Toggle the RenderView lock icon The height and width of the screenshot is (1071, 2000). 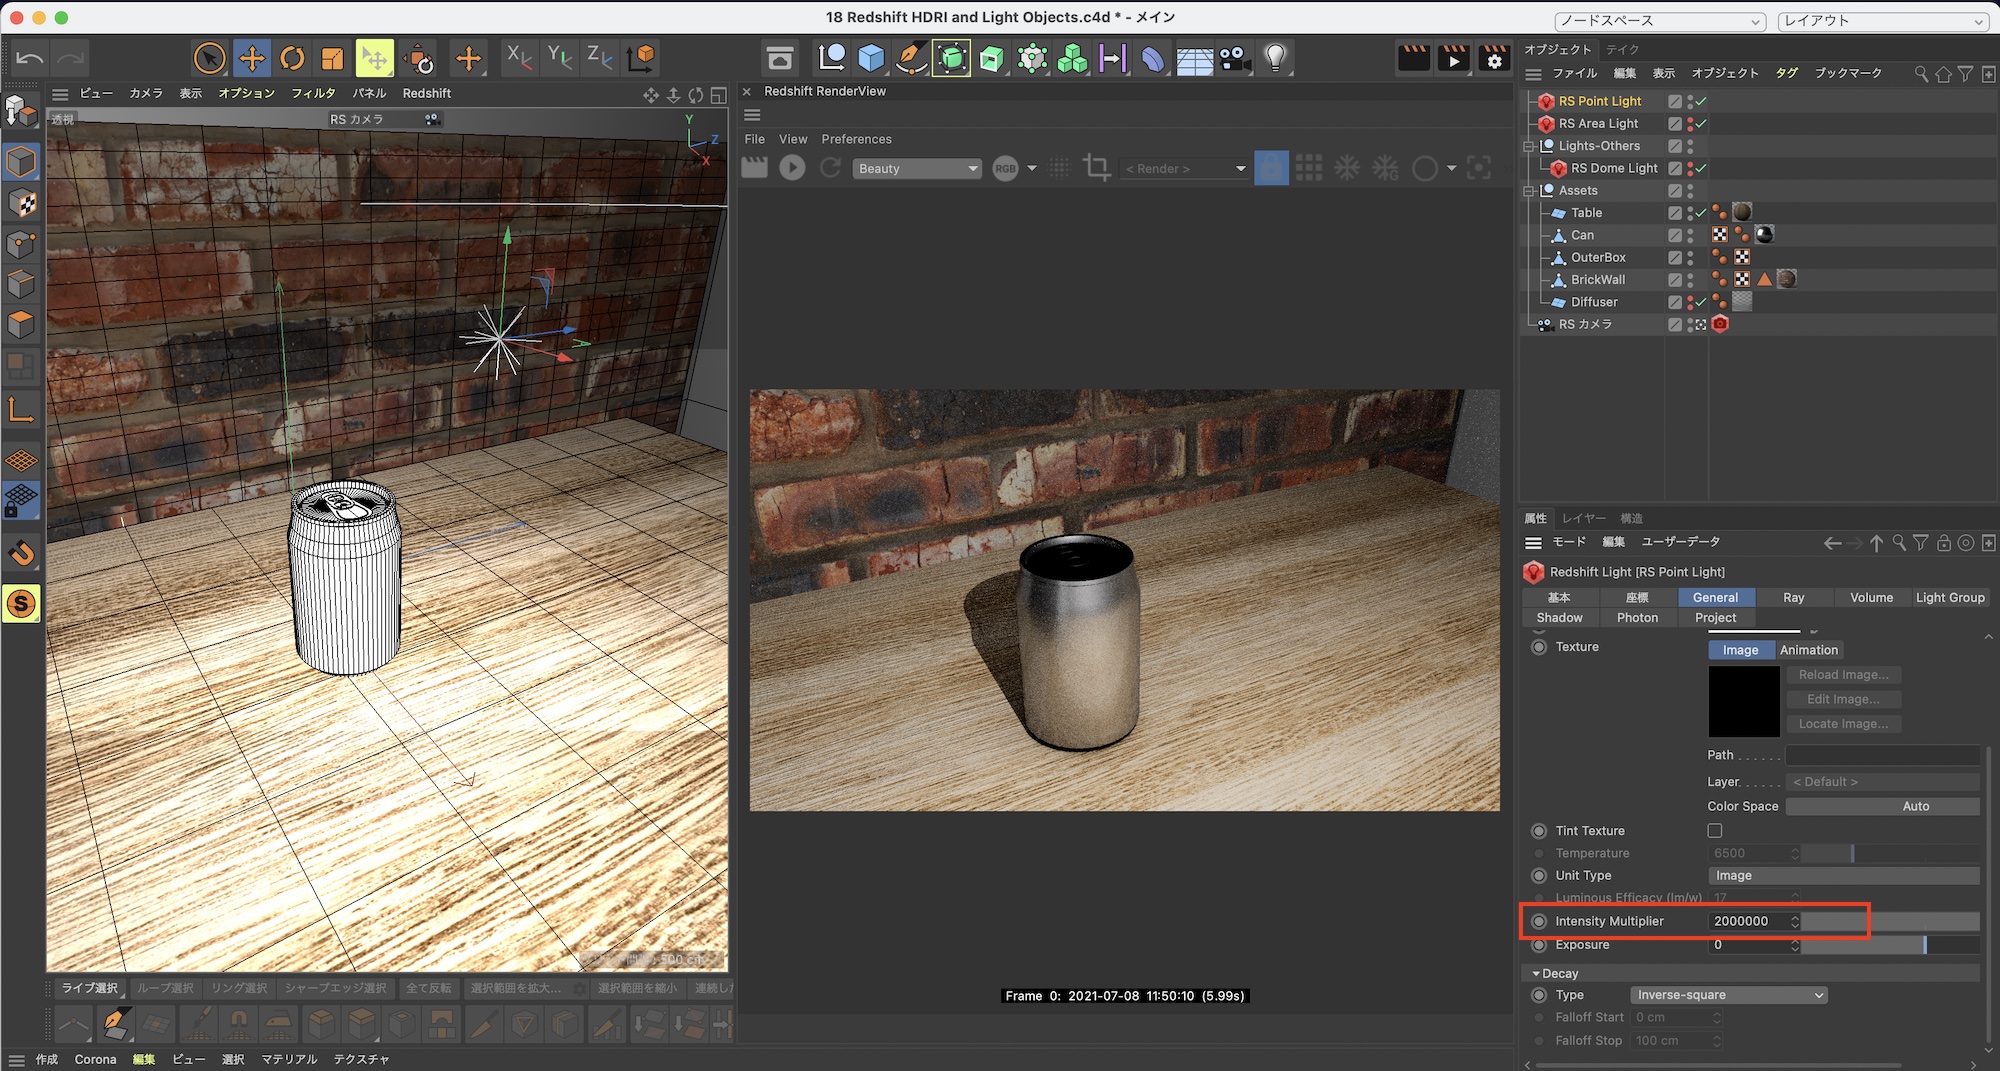pyautogui.click(x=1271, y=168)
